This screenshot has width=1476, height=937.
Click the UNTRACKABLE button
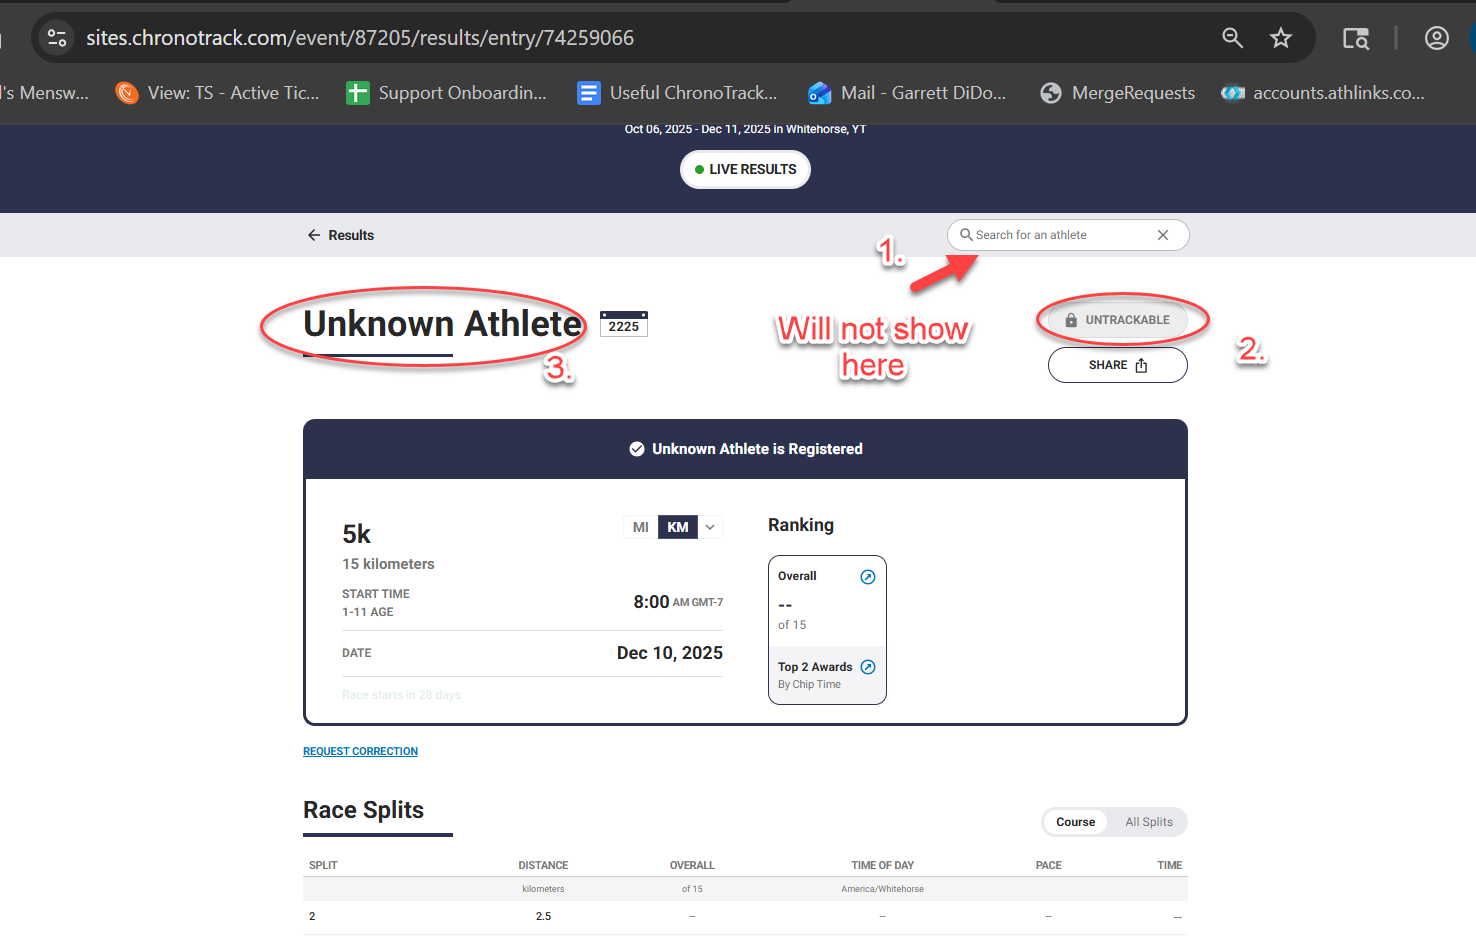(1117, 320)
